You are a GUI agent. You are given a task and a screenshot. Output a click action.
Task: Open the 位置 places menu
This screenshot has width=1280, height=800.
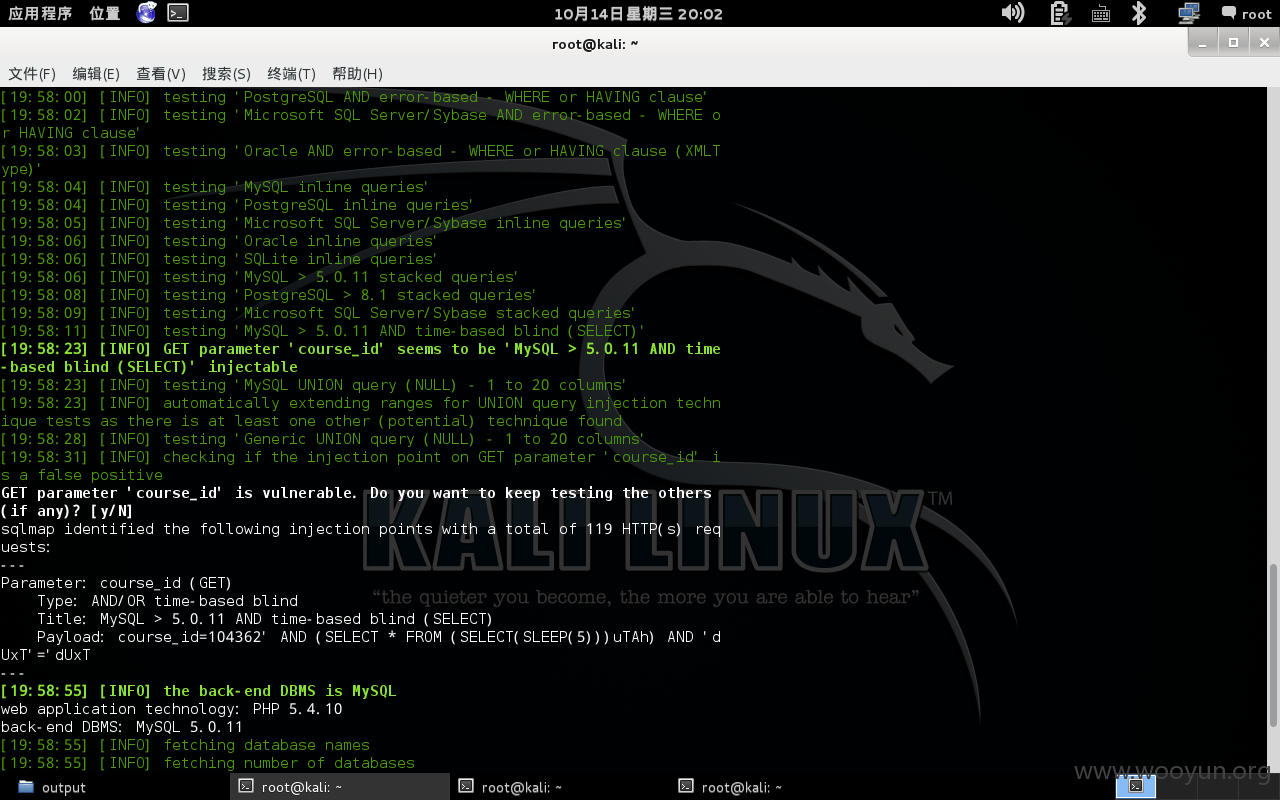(104, 13)
